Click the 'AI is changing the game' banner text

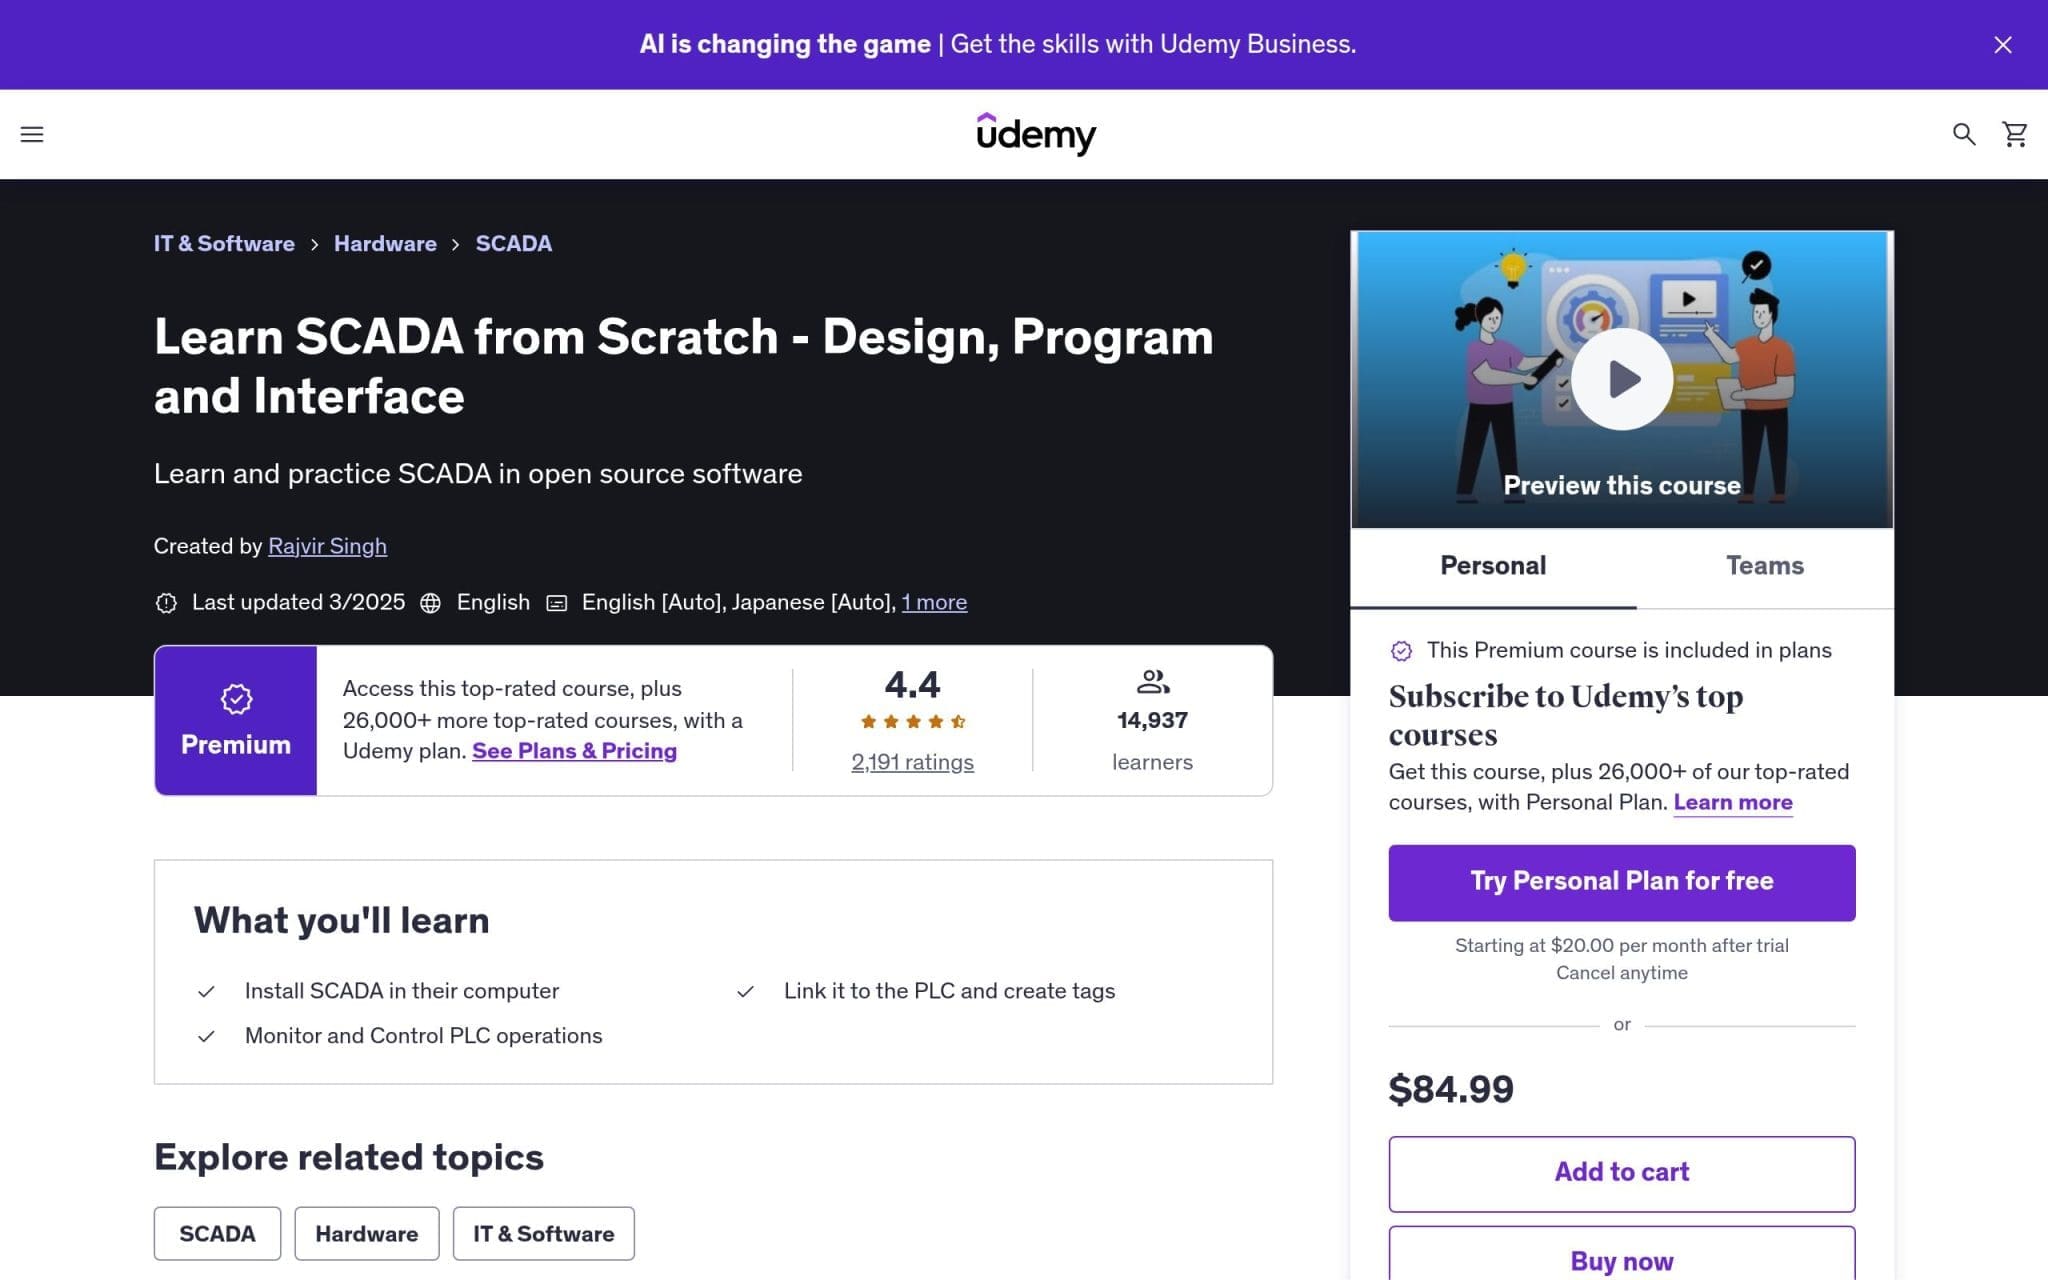(x=785, y=44)
